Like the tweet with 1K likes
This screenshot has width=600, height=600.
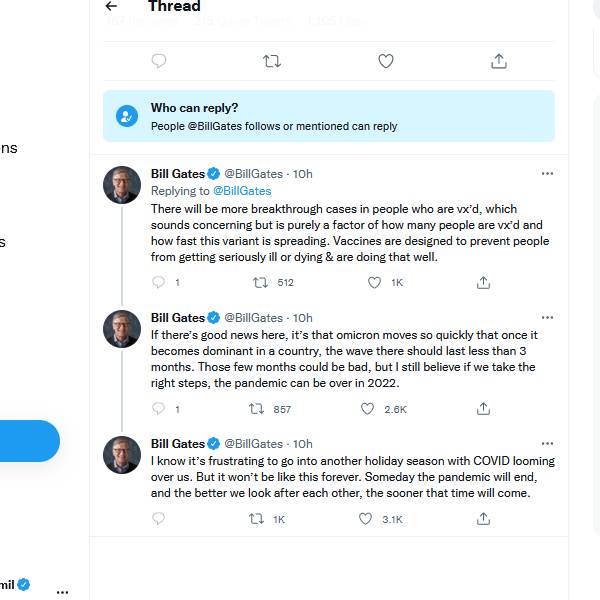374,283
